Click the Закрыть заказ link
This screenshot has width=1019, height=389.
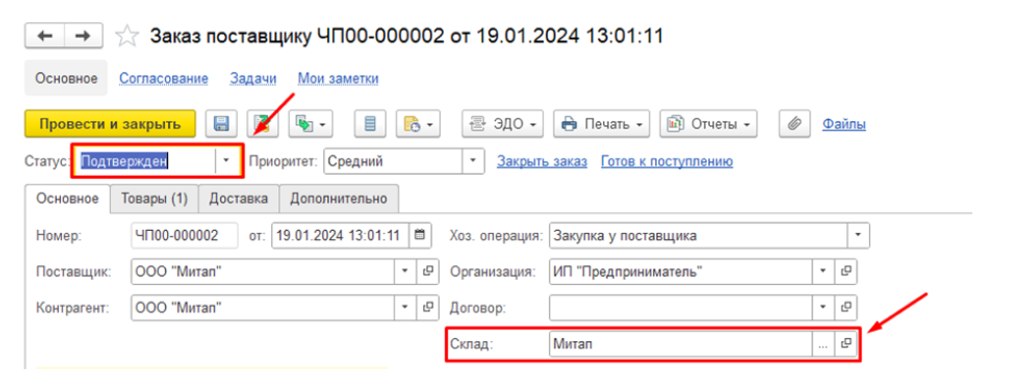pyautogui.click(x=542, y=161)
